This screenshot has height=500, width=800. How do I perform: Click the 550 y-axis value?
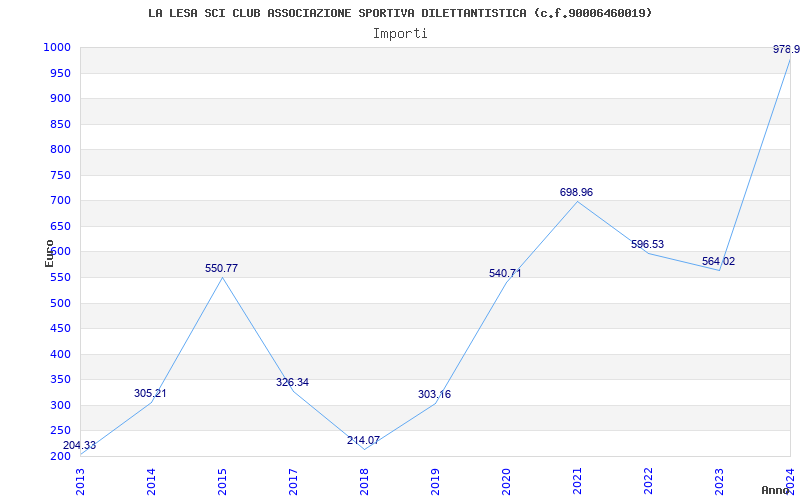pos(60,278)
